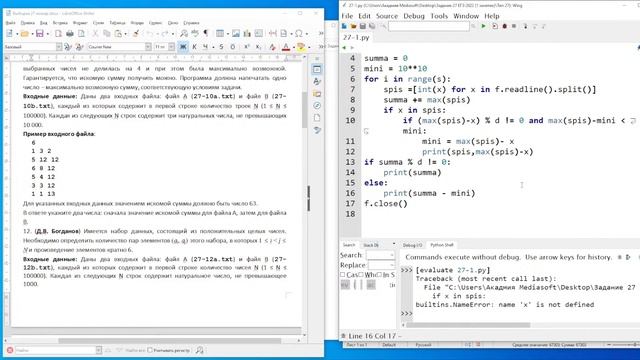Screen dimensions: 640x360
Task: Switch to the Stack Data tab in Wing
Action: click(x=371, y=245)
